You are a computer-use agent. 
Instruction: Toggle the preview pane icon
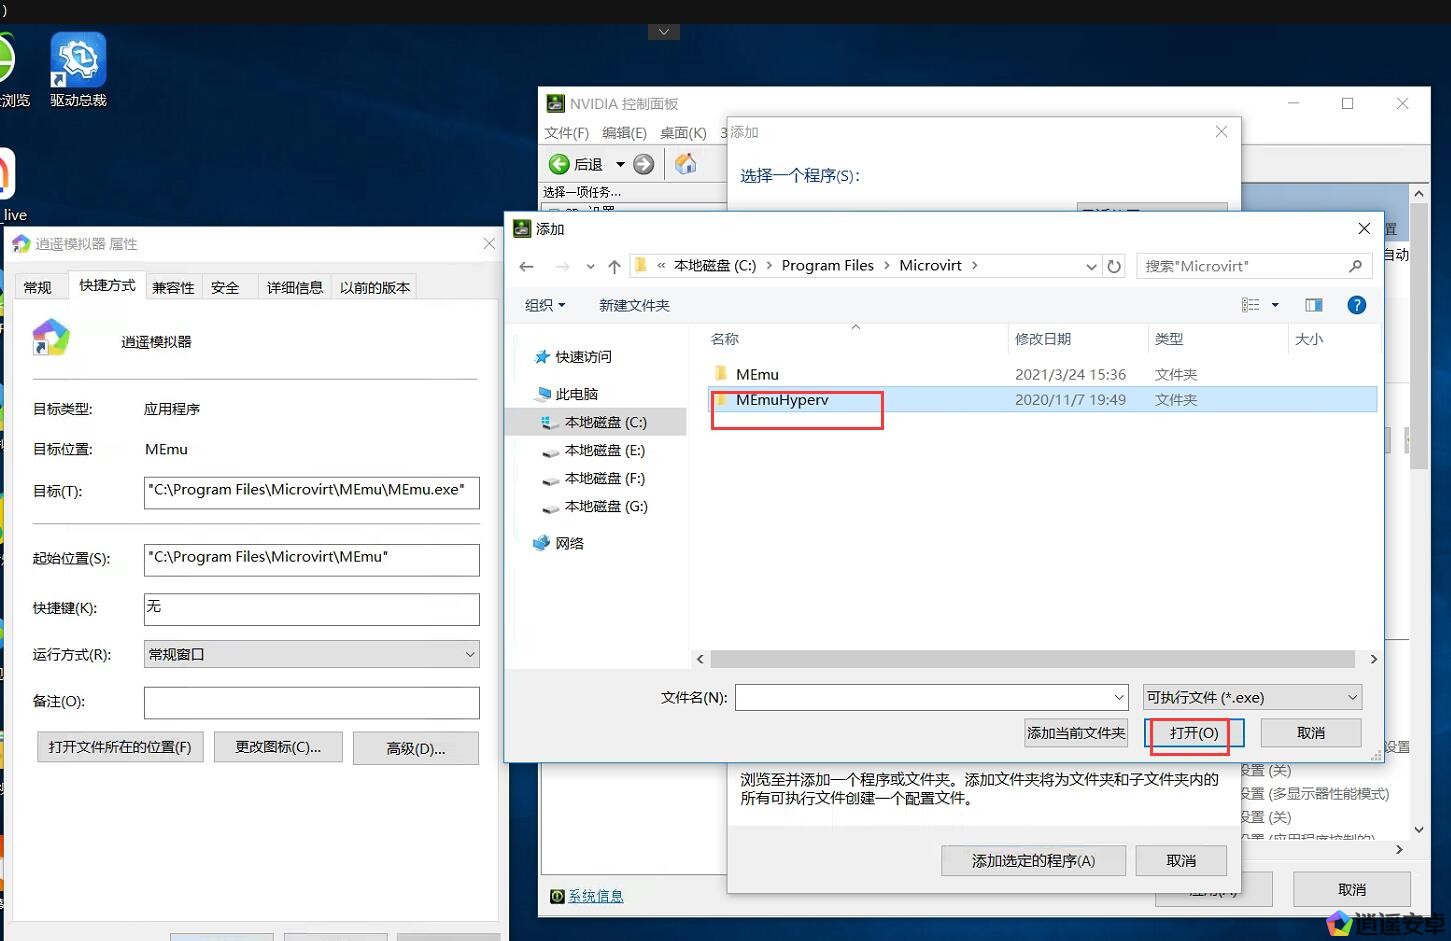1313,305
